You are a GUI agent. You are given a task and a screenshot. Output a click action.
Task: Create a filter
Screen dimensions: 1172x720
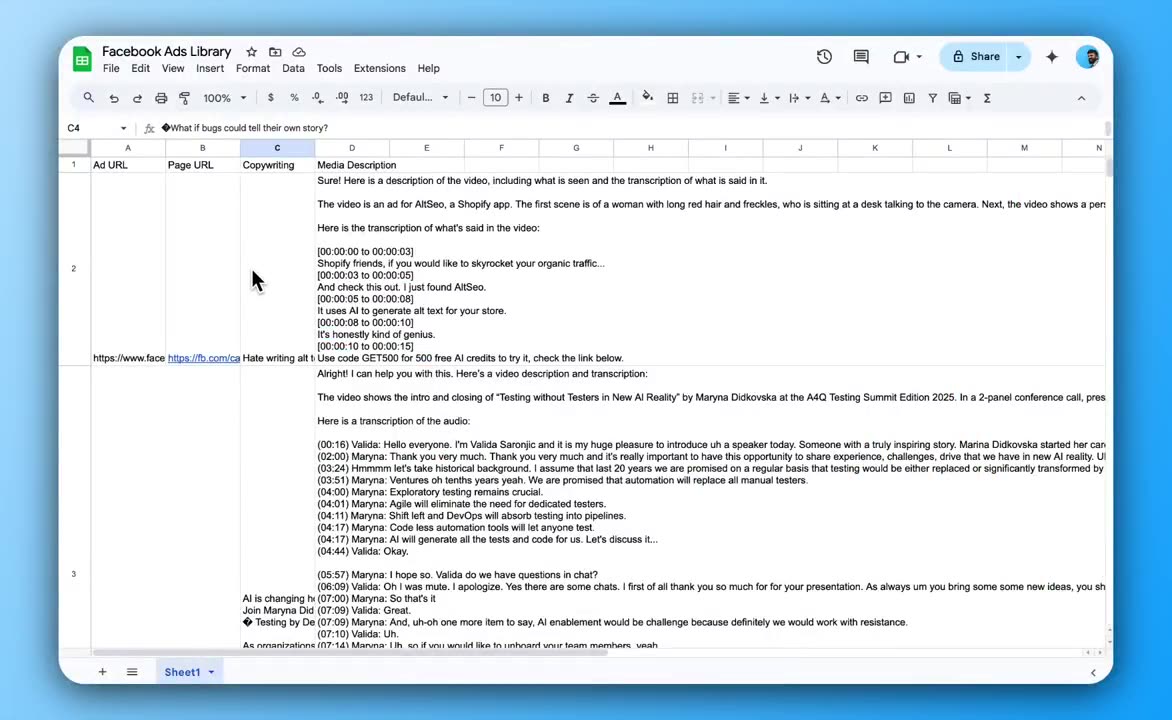pos(933,98)
